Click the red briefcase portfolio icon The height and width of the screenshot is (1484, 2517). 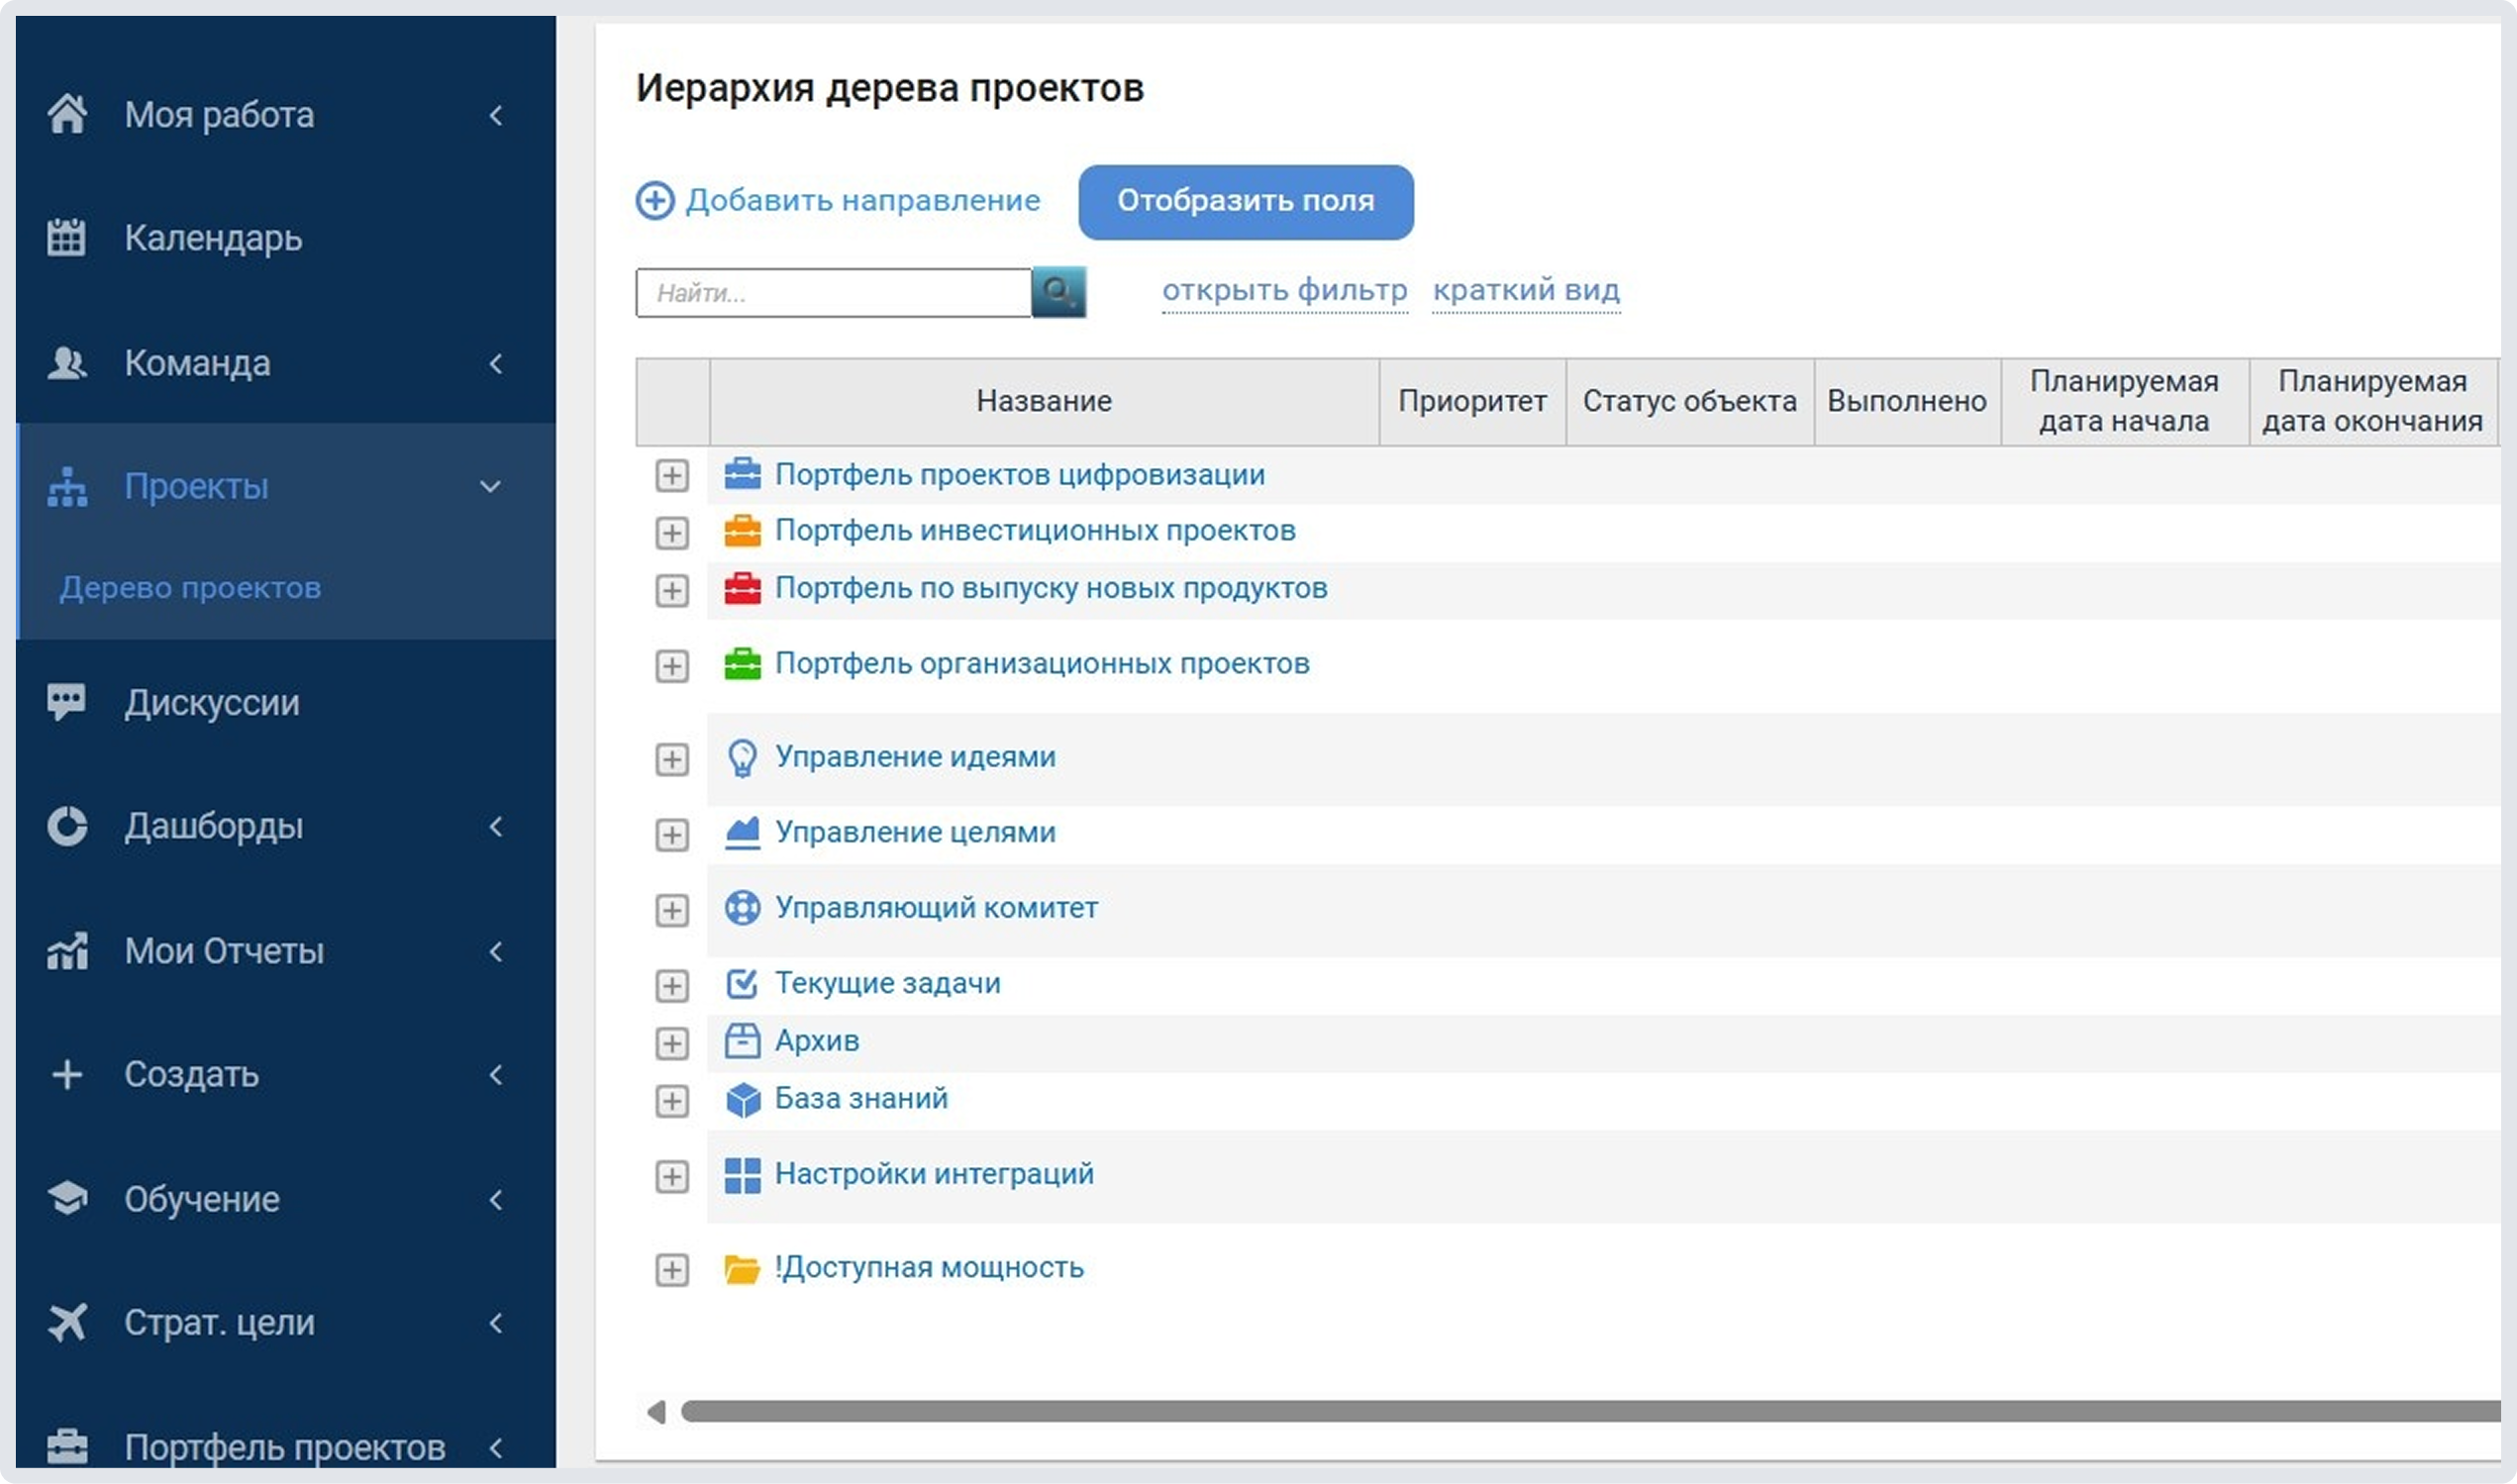pos(742,589)
